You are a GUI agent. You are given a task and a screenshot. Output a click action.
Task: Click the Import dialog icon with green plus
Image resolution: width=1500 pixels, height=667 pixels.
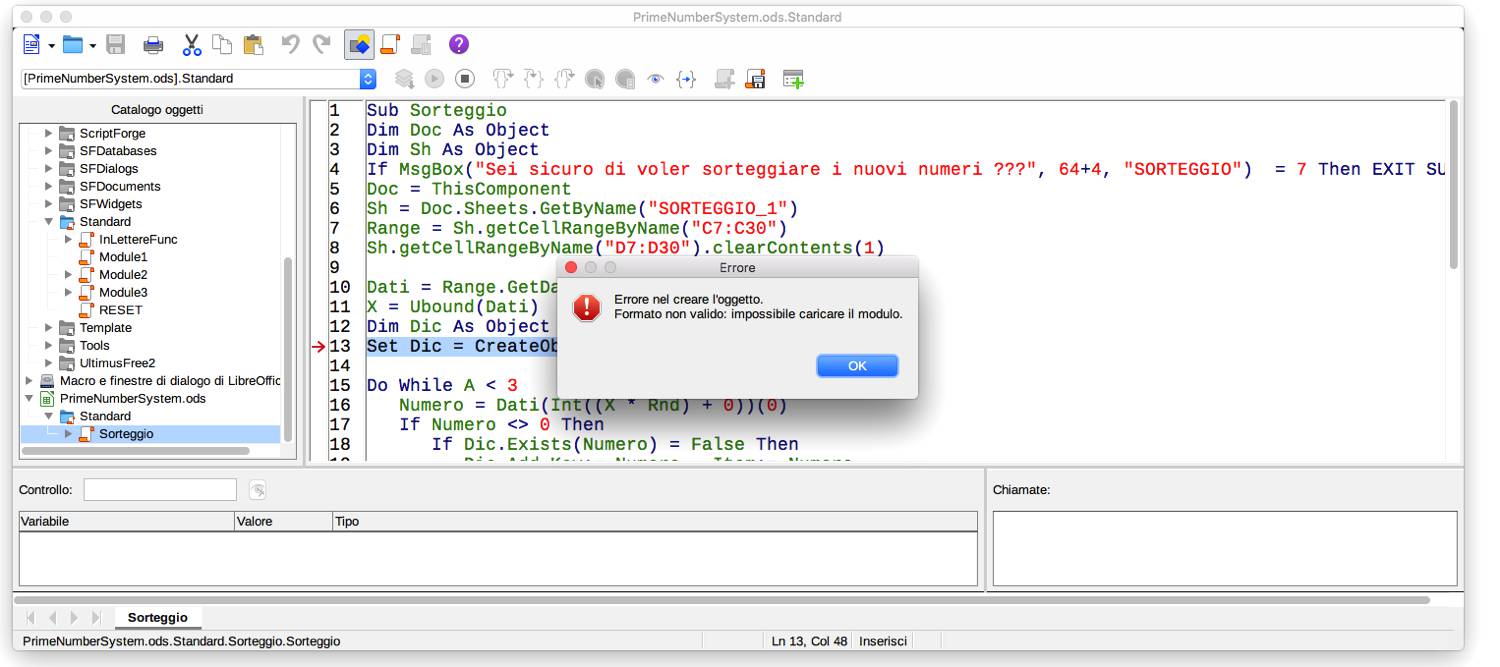pyautogui.click(x=794, y=78)
